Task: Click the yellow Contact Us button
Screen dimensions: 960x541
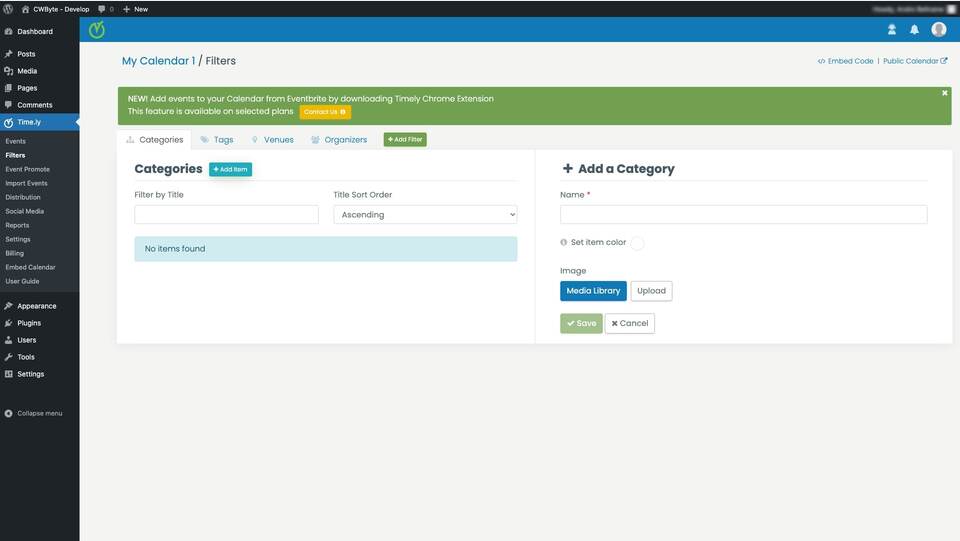Action: pos(325,112)
